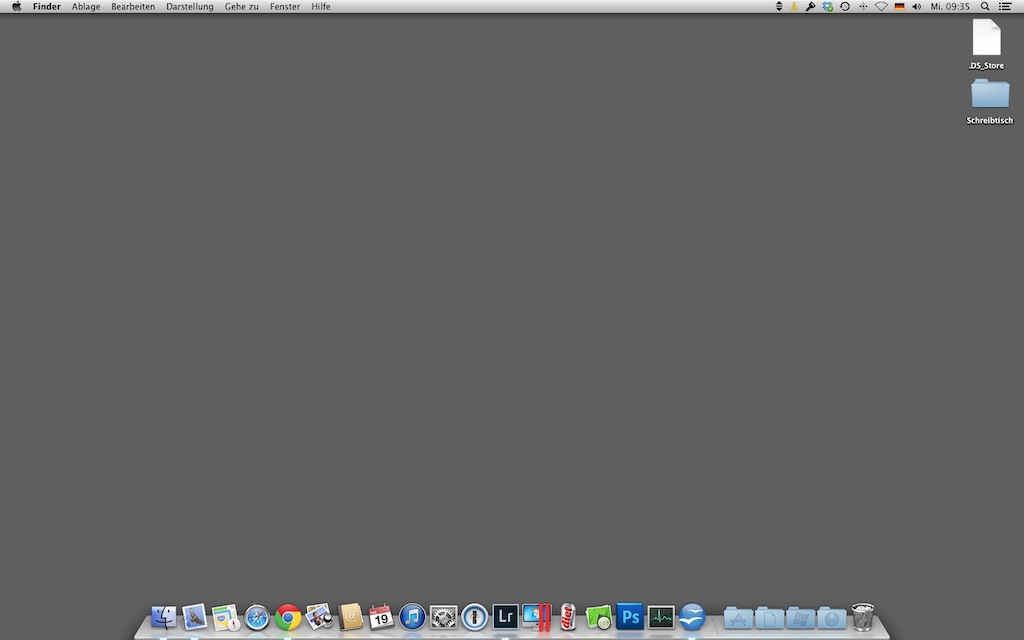The width and height of the screenshot is (1024, 640).
Task: Select the .DS_Store file on desktop
Action: coord(986,38)
